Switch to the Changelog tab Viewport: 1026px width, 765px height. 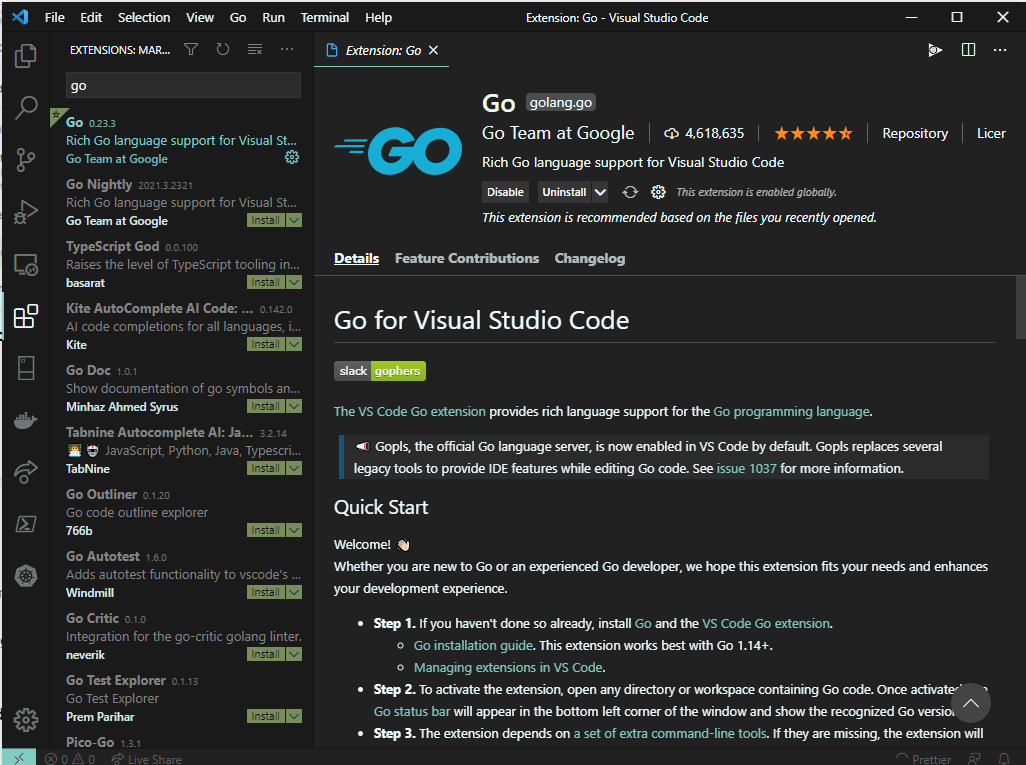click(x=590, y=258)
